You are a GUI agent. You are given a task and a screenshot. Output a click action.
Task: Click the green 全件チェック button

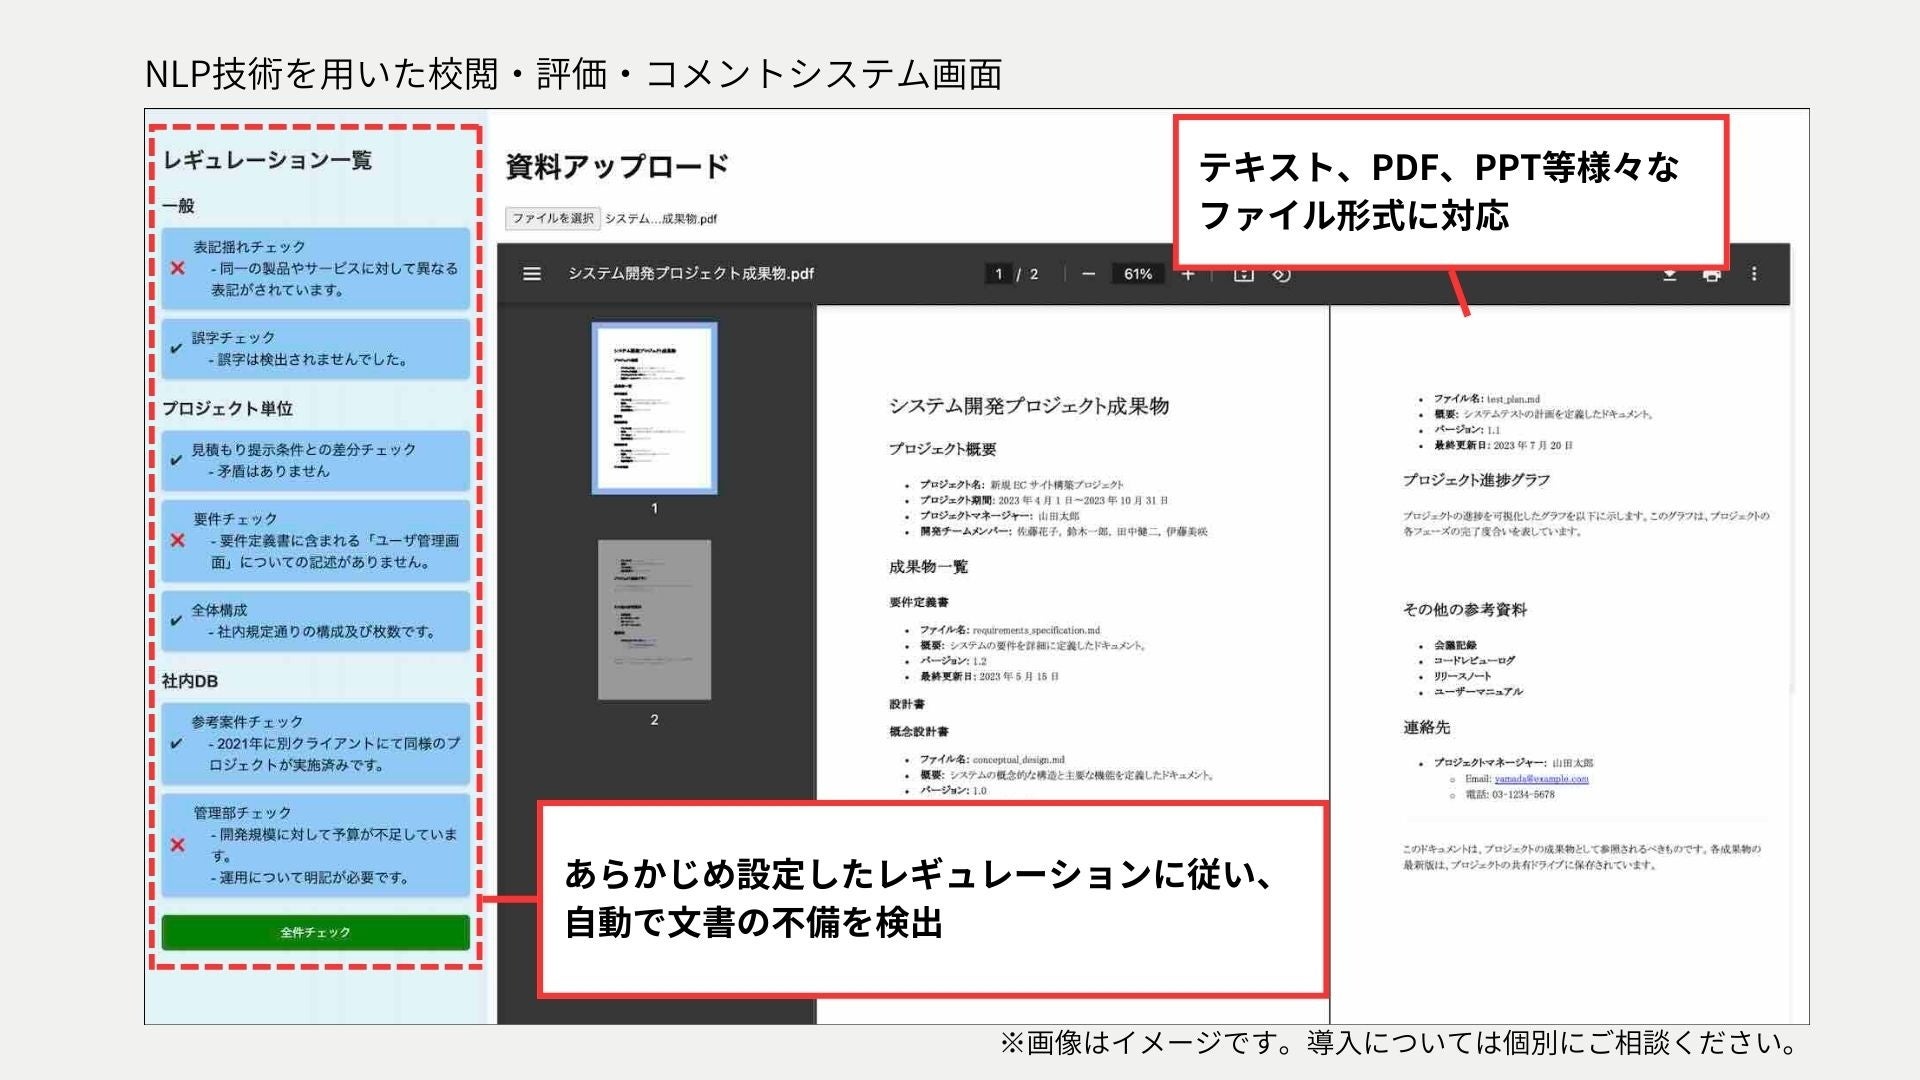315,932
